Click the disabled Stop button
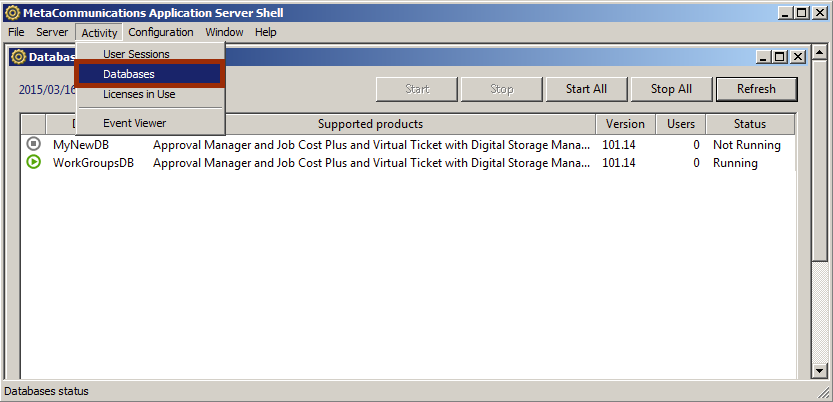 502,89
